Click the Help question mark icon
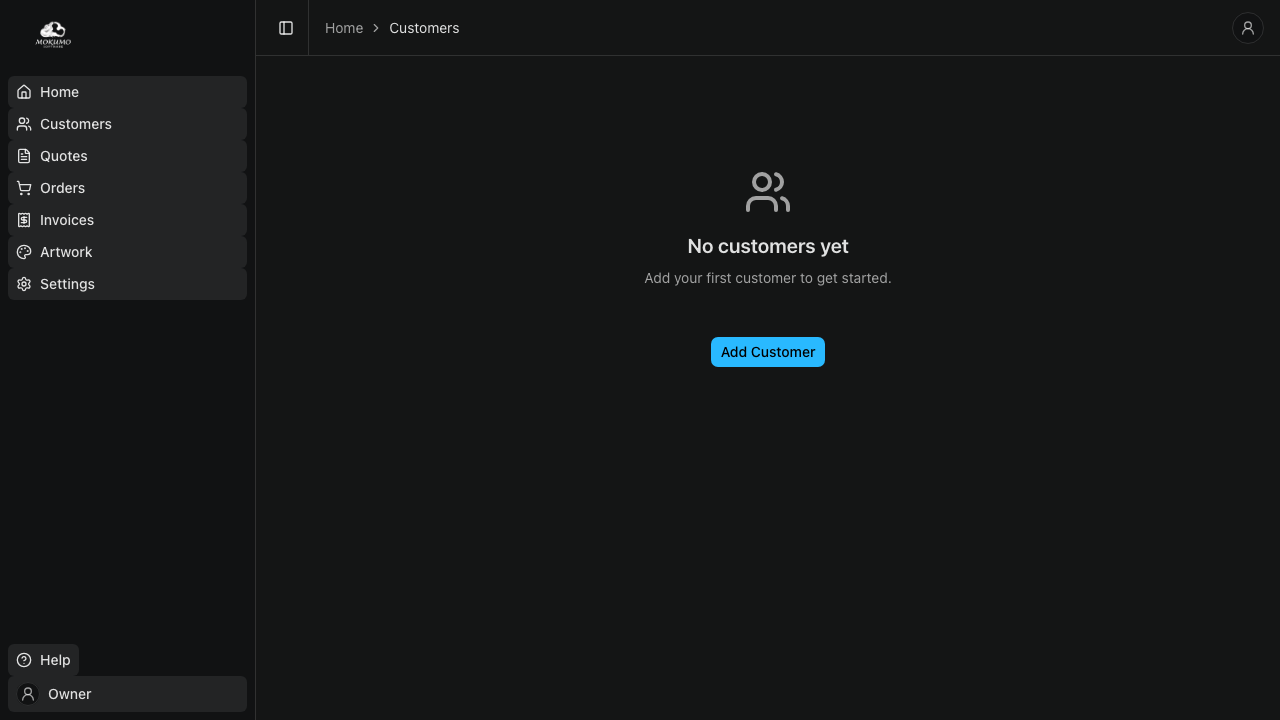This screenshot has width=1280, height=720. point(24,660)
